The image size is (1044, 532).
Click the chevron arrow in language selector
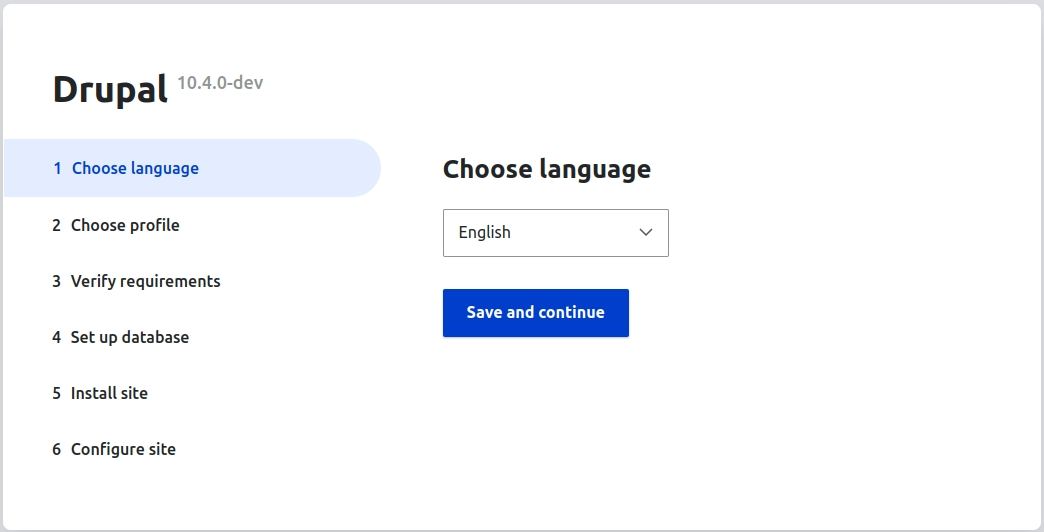coord(645,232)
